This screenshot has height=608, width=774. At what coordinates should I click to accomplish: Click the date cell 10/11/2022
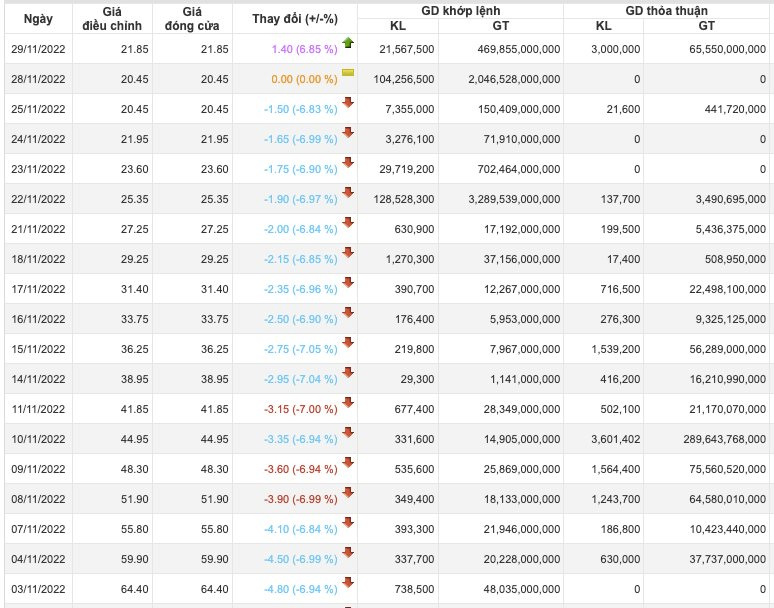click(x=39, y=439)
